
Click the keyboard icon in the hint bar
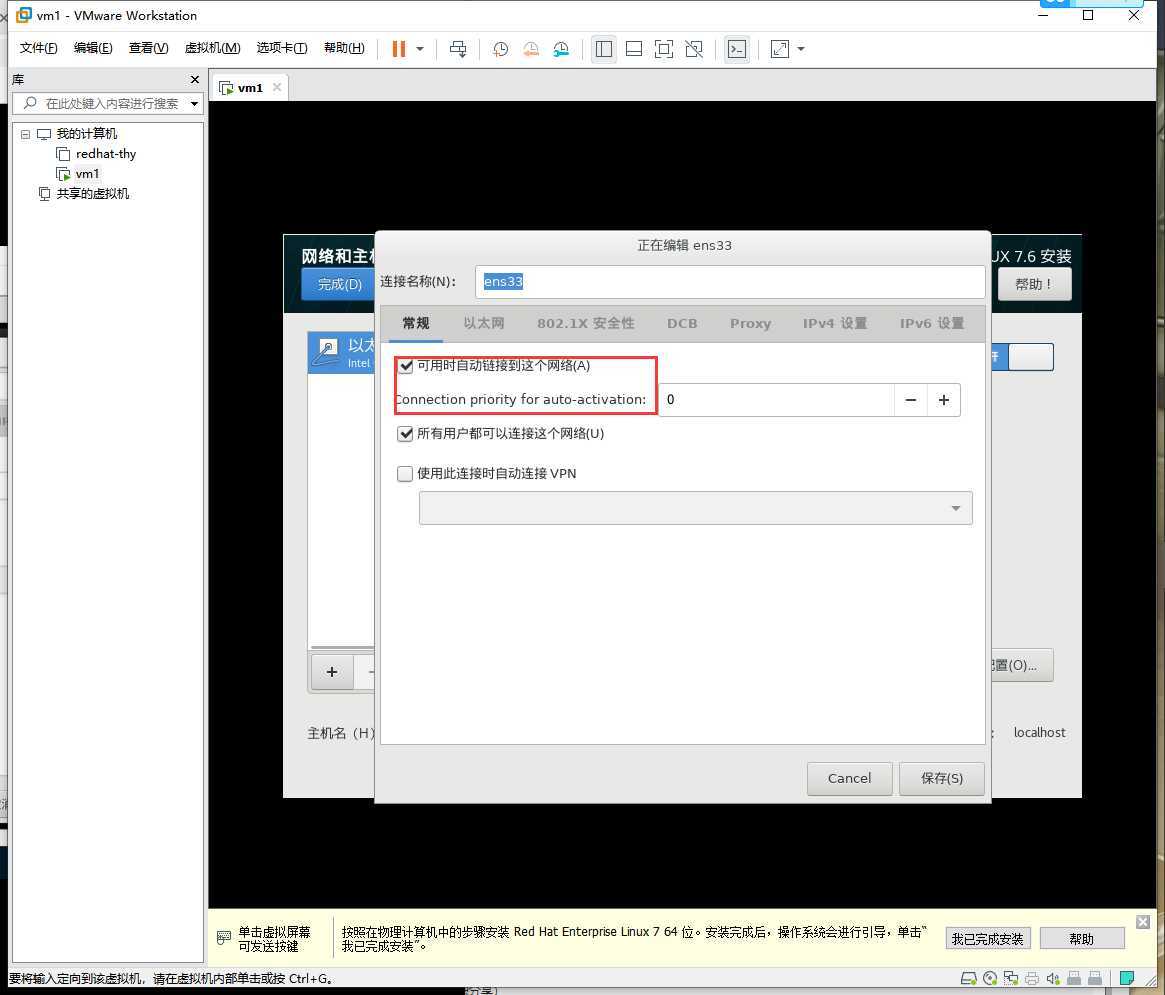pos(224,938)
